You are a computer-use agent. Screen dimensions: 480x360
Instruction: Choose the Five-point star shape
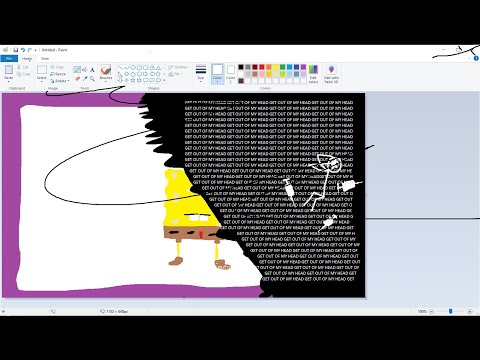[133, 80]
